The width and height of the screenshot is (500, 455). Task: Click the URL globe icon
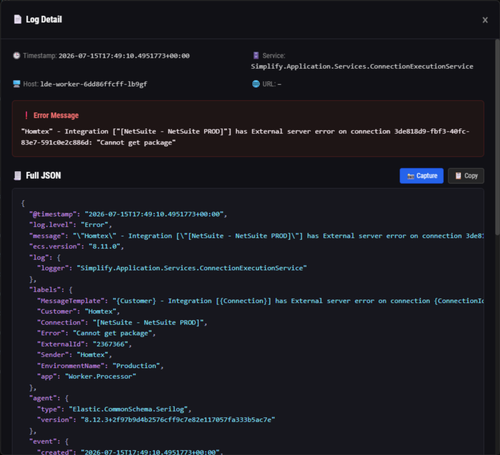(x=256, y=84)
